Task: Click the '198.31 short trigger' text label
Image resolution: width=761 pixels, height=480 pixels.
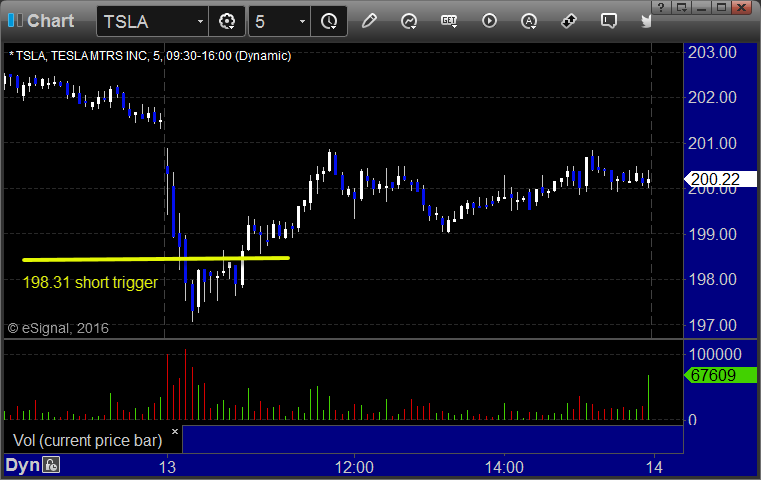Action: 90,282
